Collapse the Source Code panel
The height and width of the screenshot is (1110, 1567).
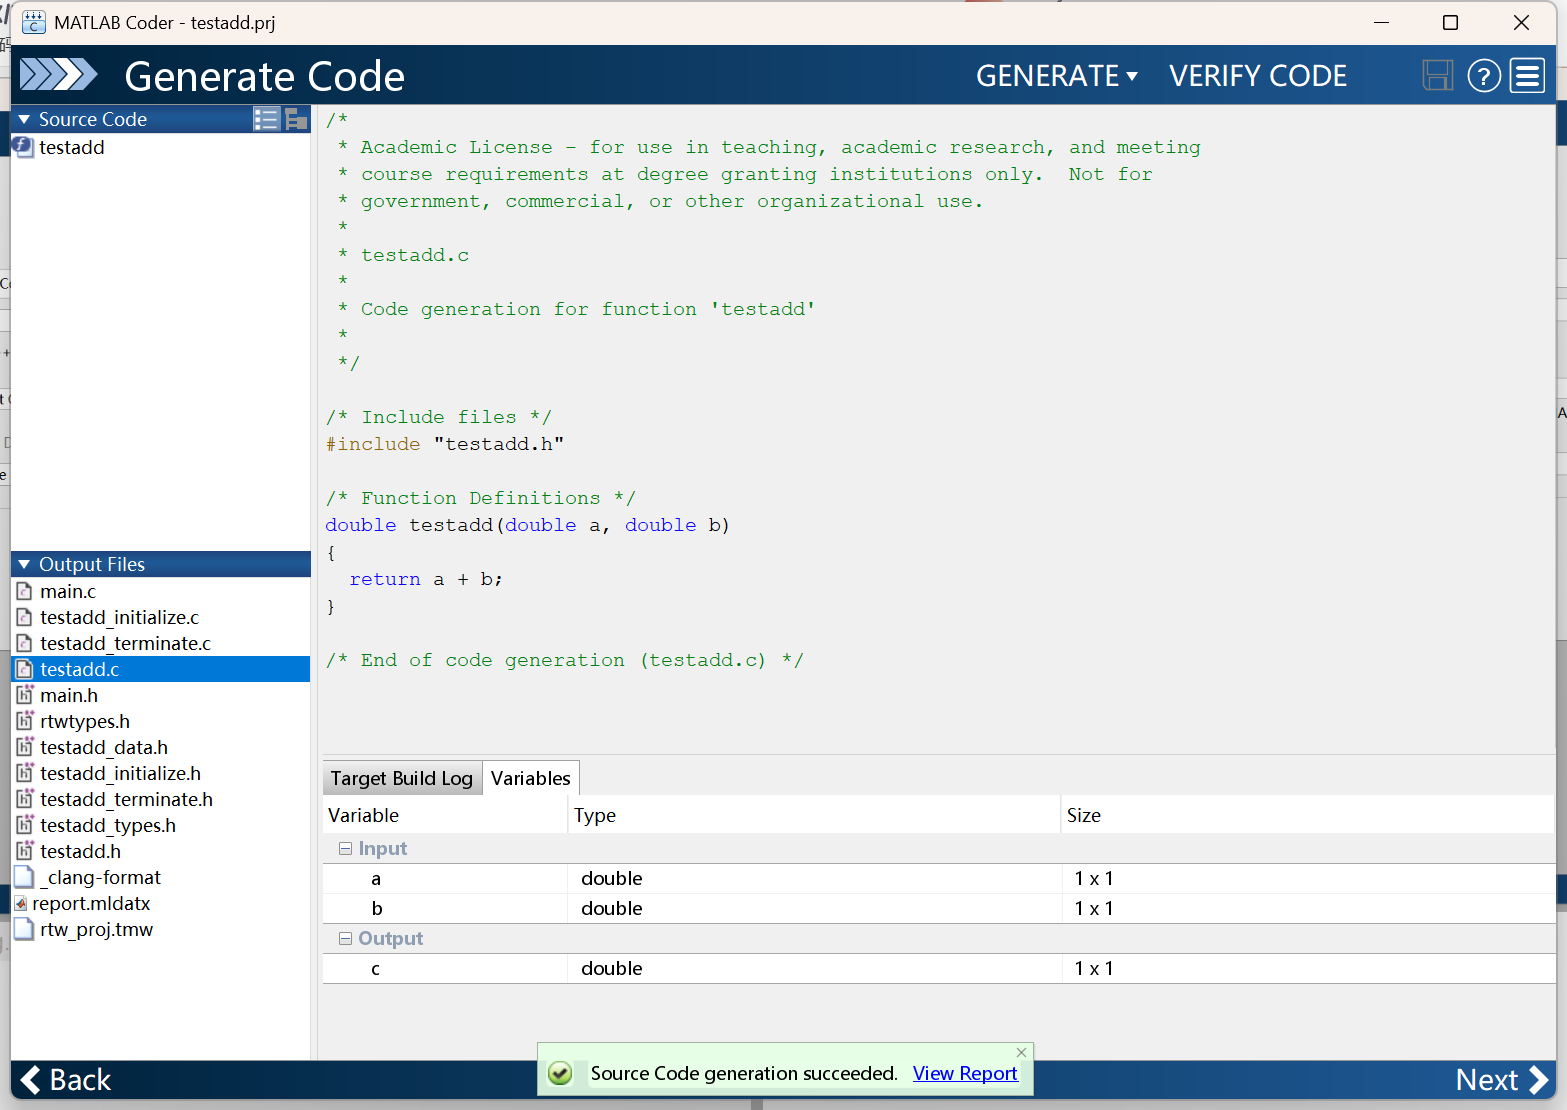click(x=24, y=119)
